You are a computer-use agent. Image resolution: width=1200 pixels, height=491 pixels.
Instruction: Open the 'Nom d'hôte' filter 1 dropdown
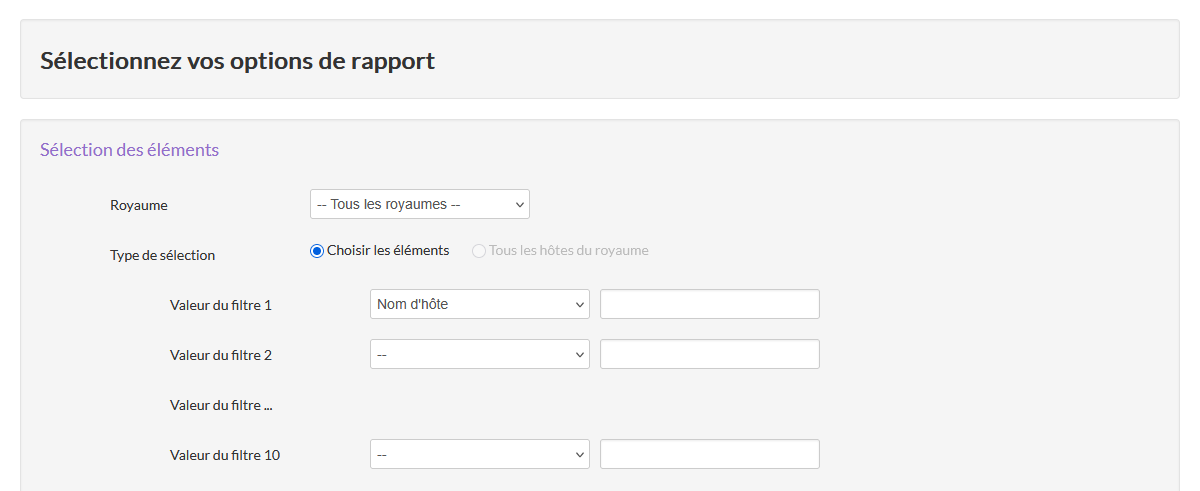[479, 304]
